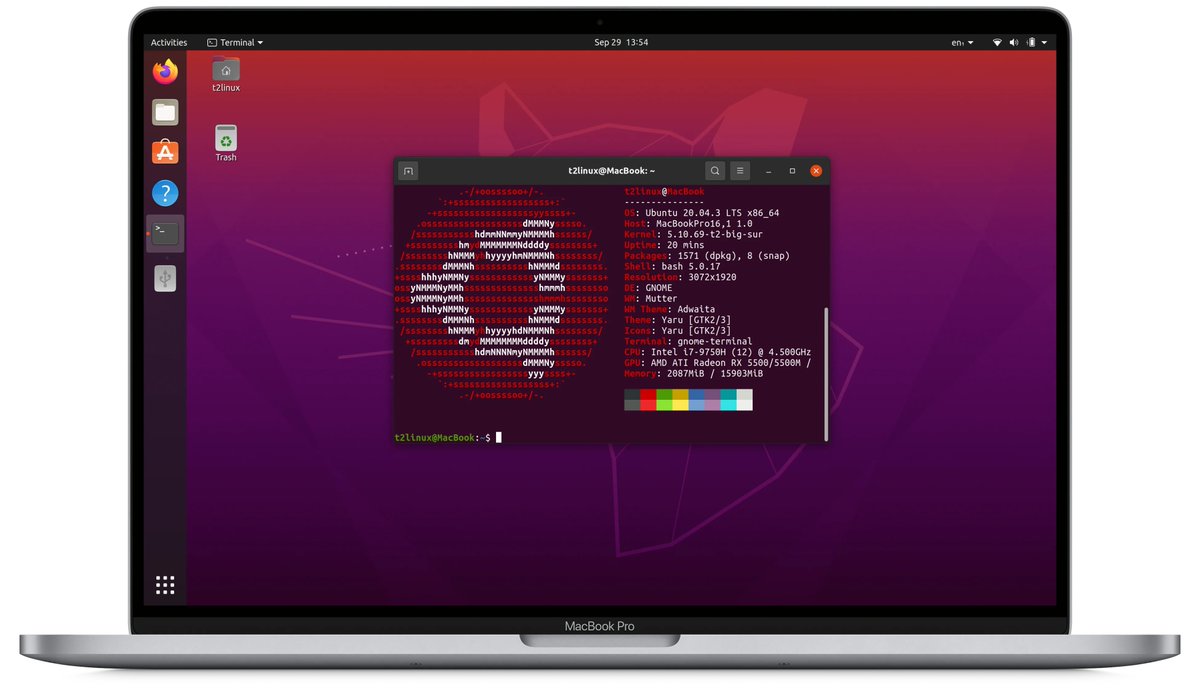
Task: Click the red 't2linux@MacBook' neofetch header
Action: (x=664, y=192)
